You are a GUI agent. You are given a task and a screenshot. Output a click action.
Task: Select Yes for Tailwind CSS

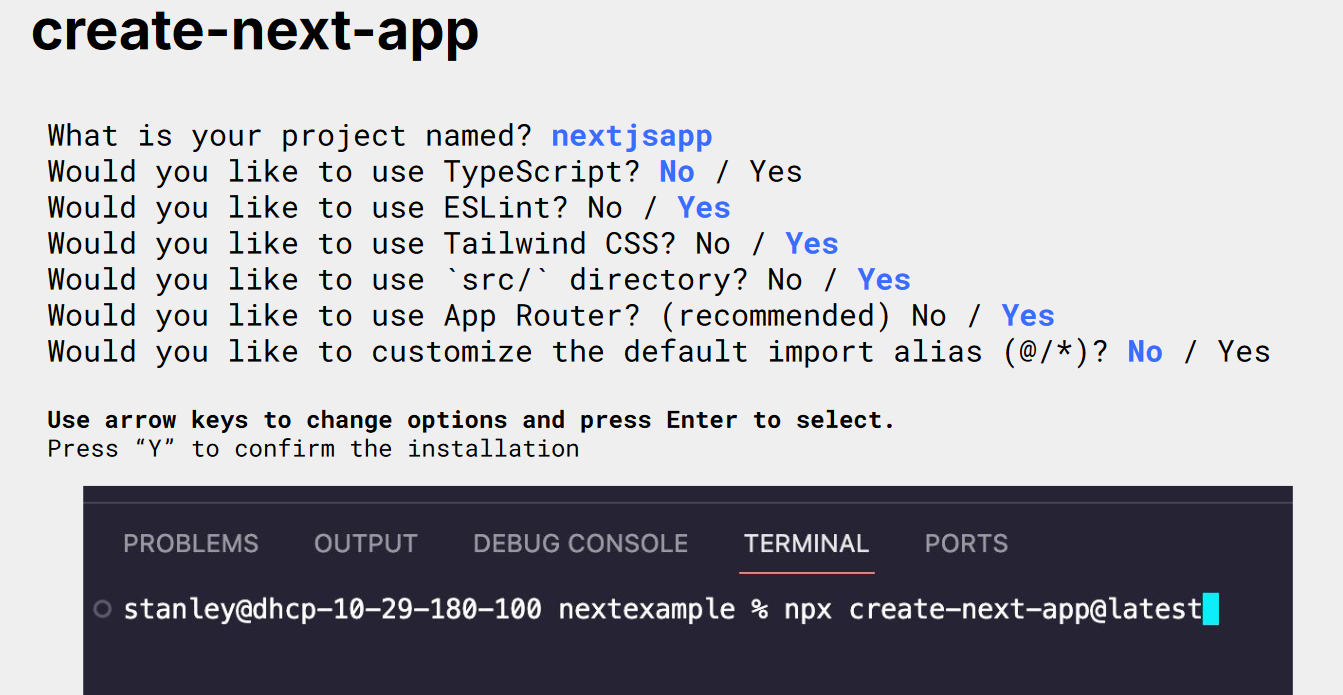click(x=812, y=244)
